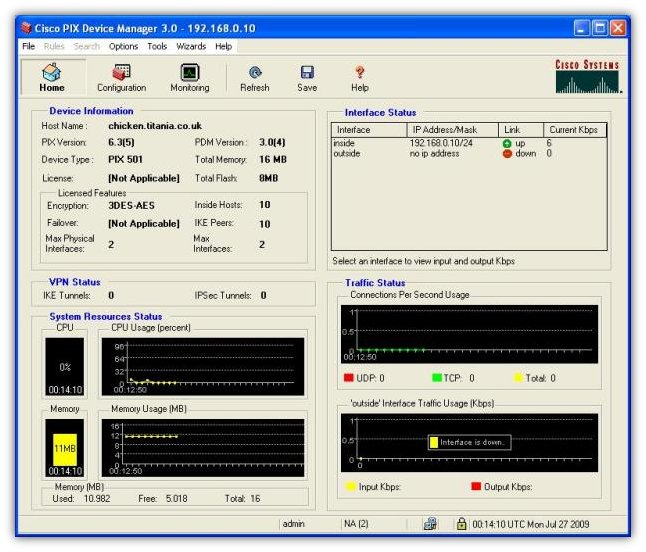Select the inside interface row
This screenshot has width=646, height=552.
click(469, 143)
